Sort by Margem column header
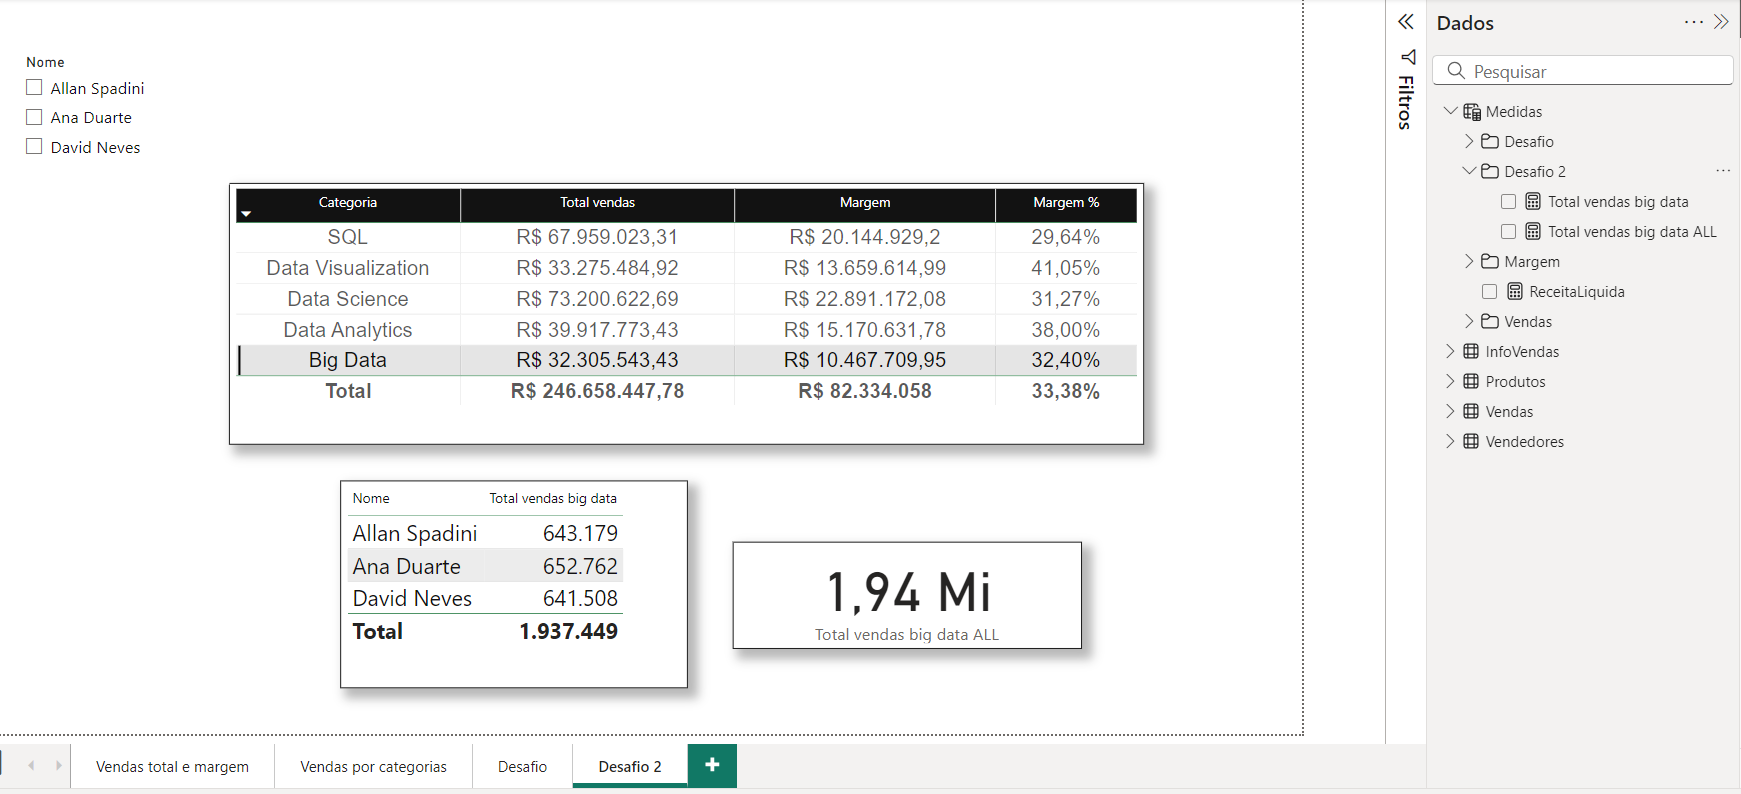Viewport: 1741px width, 794px height. (865, 203)
